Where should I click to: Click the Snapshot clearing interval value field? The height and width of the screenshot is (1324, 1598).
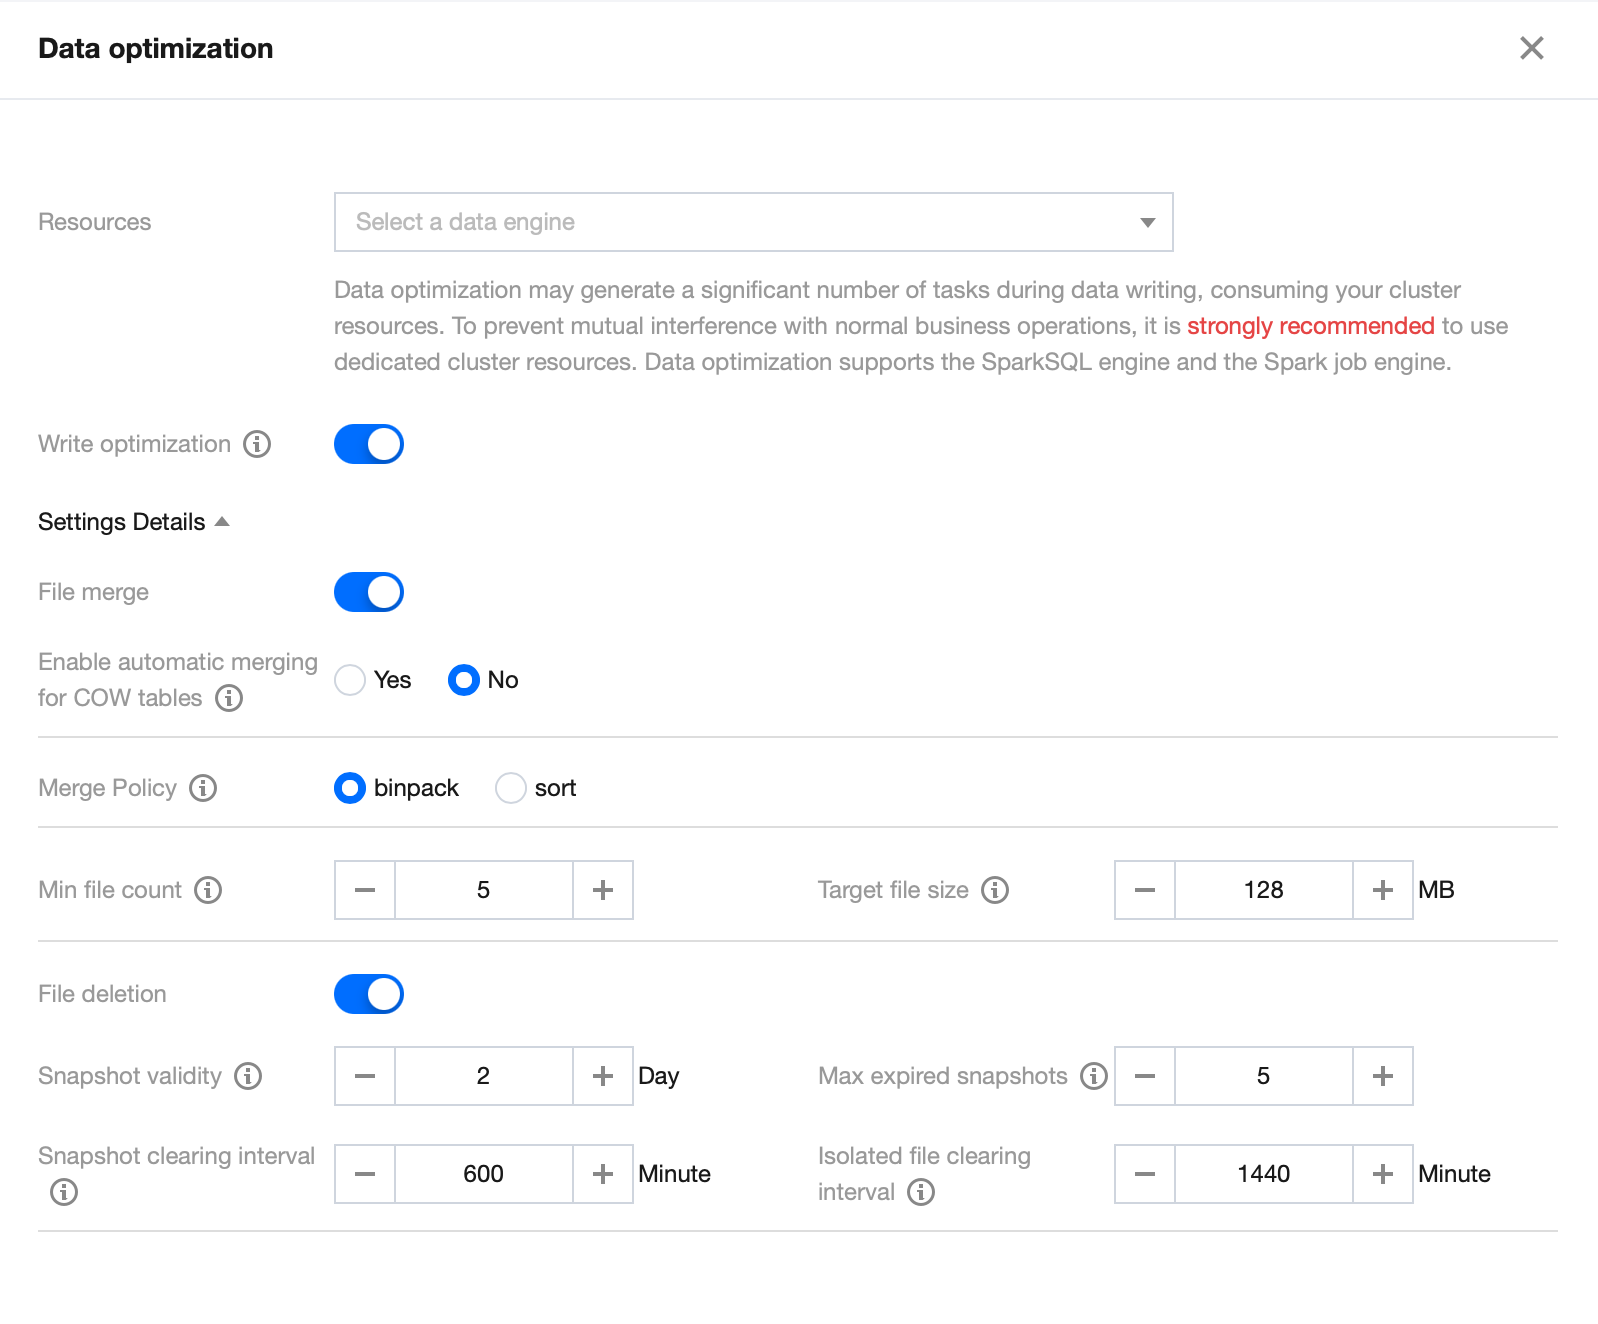(x=483, y=1174)
